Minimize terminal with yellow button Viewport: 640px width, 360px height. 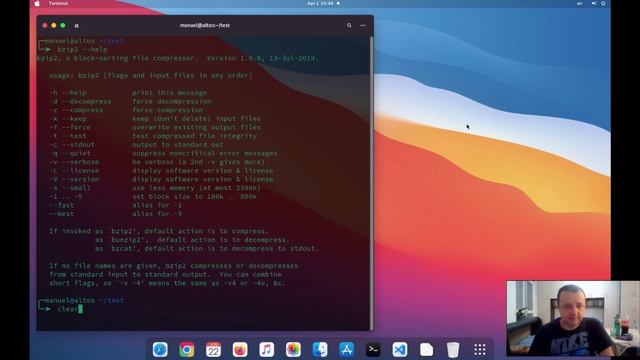(54, 25)
